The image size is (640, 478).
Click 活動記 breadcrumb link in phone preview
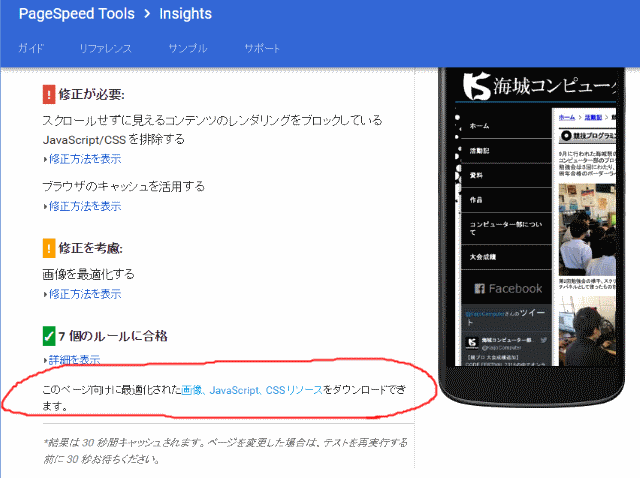593,118
